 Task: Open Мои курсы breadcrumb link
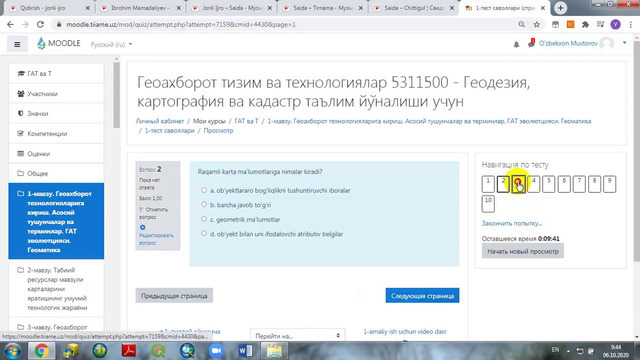click(209, 121)
